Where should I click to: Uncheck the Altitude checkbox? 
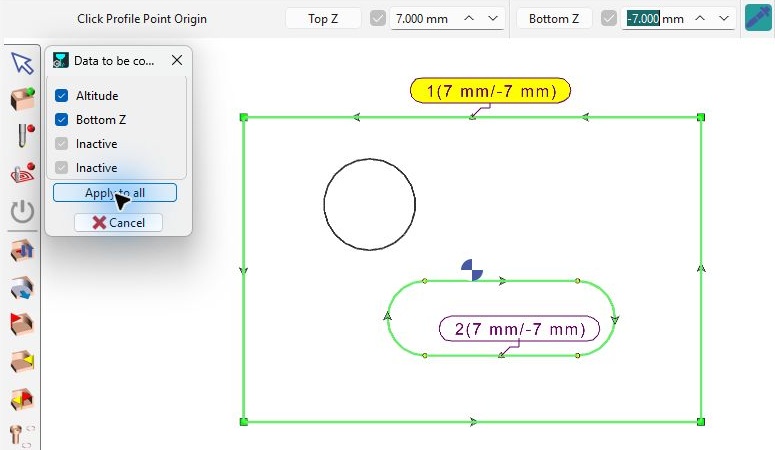[61, 95]
